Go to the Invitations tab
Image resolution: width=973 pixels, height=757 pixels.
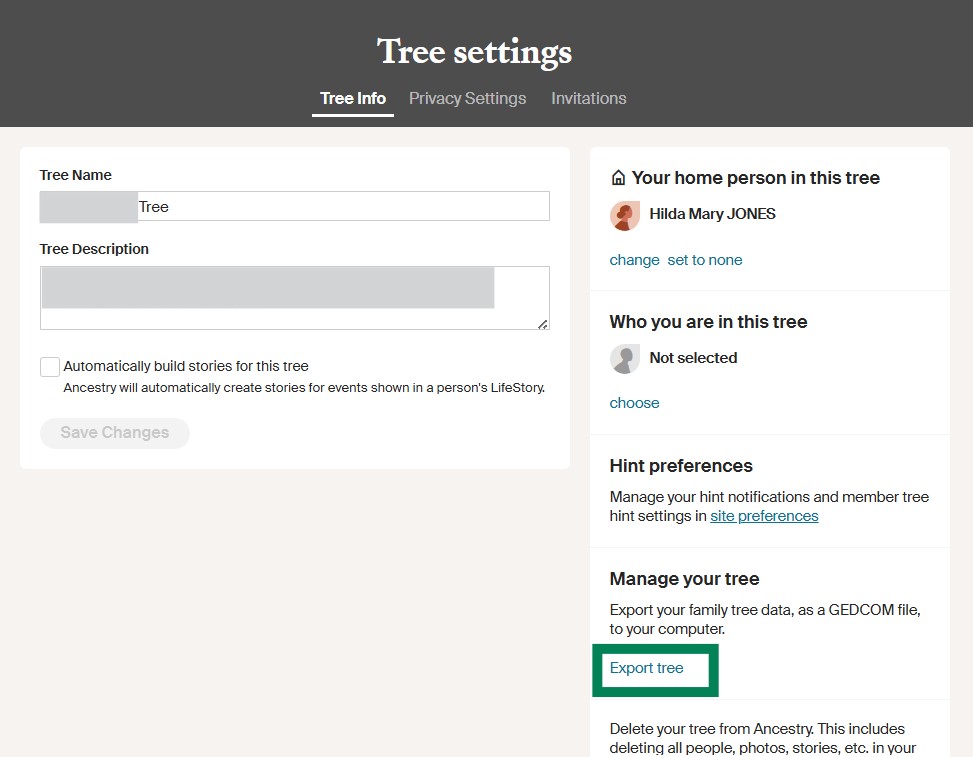pos(588,98)
